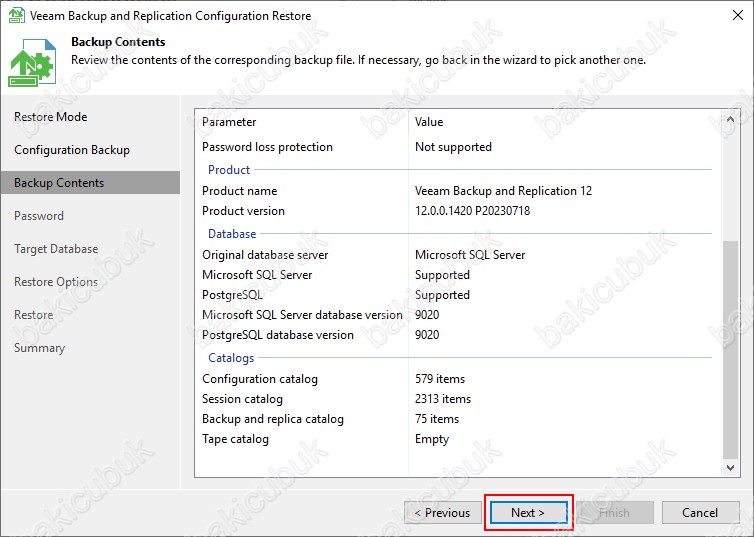
Task: Select the Configuration catalog row
Action: coord(457,379)
